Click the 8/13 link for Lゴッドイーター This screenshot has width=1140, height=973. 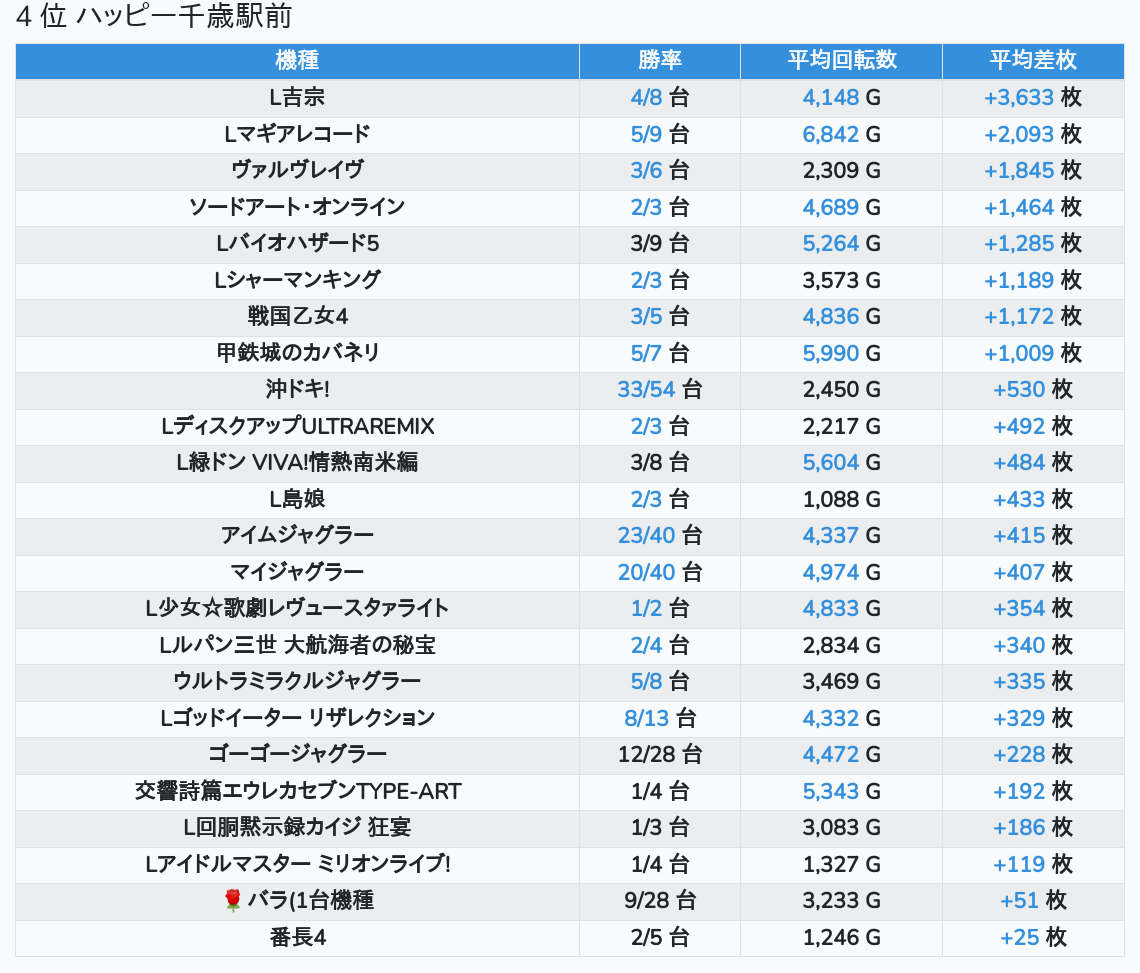pyautogui.click(x=646, y=718)
